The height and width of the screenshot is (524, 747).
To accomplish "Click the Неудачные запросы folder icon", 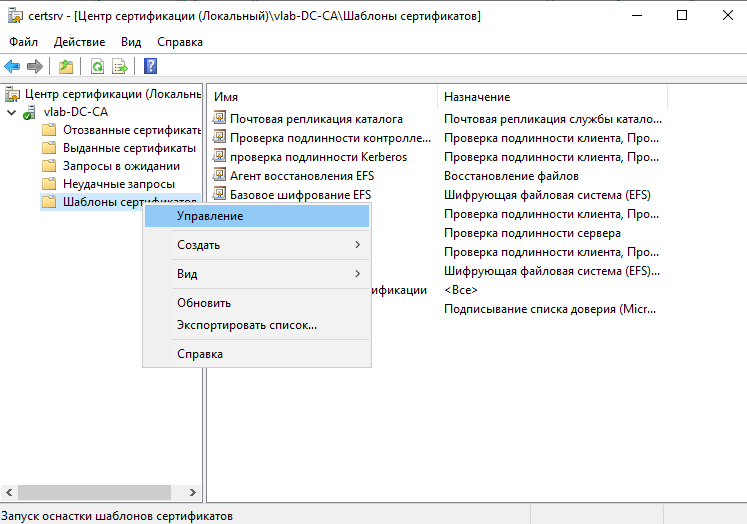I will click(x=49, y=184).
